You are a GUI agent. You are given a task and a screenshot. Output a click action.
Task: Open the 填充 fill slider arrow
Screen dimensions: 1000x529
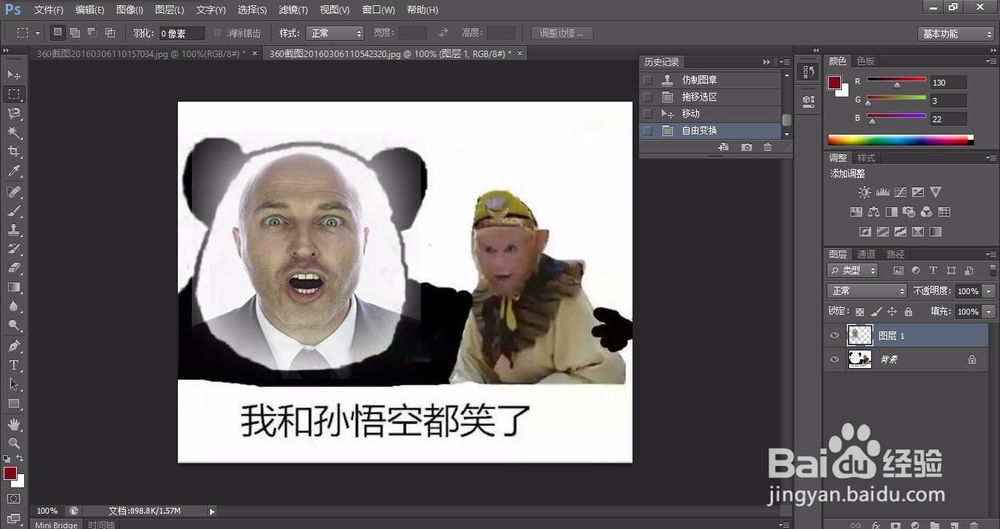pos(989,311)
